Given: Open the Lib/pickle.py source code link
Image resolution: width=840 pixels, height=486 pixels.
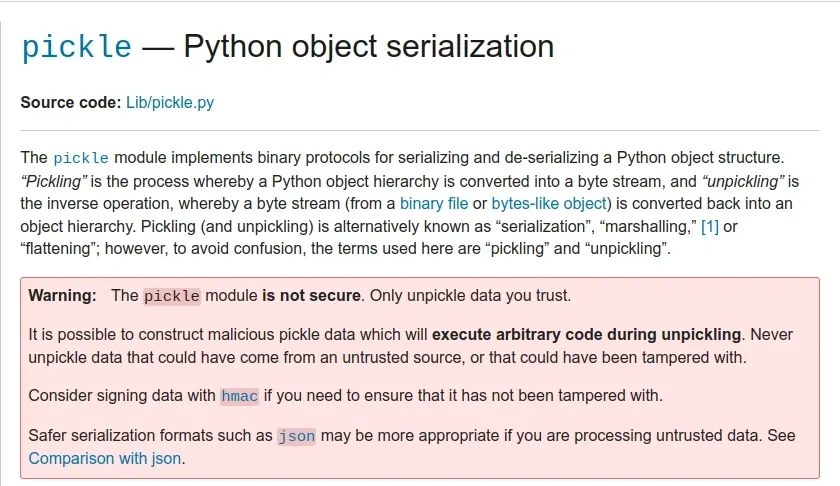Looking at the screenshot, I should click(x=170, y=102).
